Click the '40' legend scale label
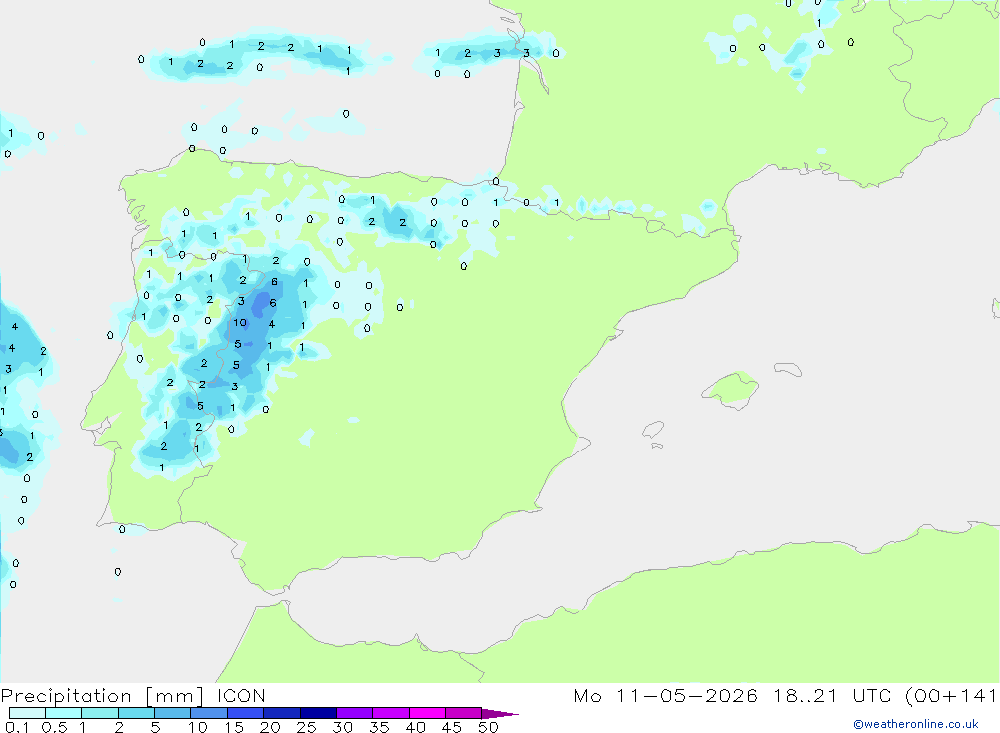Screen dimensions: 1000x733 click(x=416, y=727)
